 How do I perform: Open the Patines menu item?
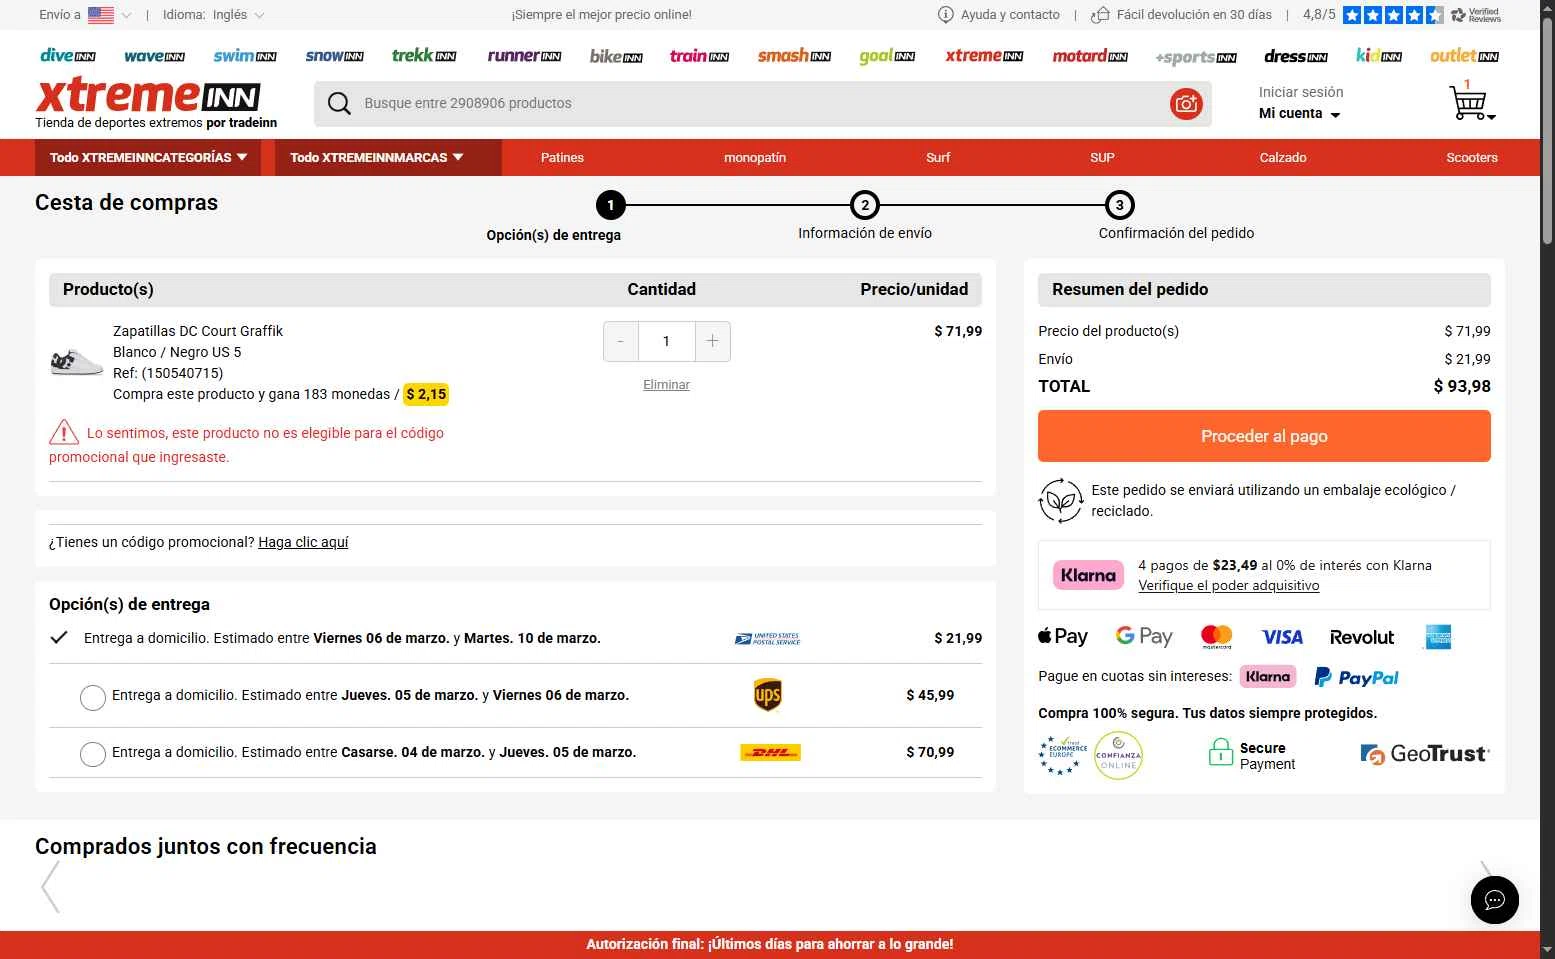tap(562, 158)
